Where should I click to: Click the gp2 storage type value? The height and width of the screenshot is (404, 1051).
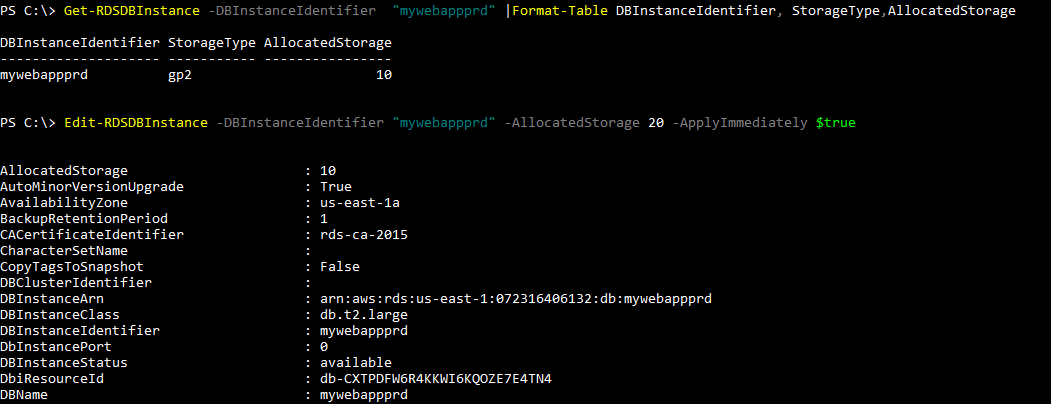(180, 75)
